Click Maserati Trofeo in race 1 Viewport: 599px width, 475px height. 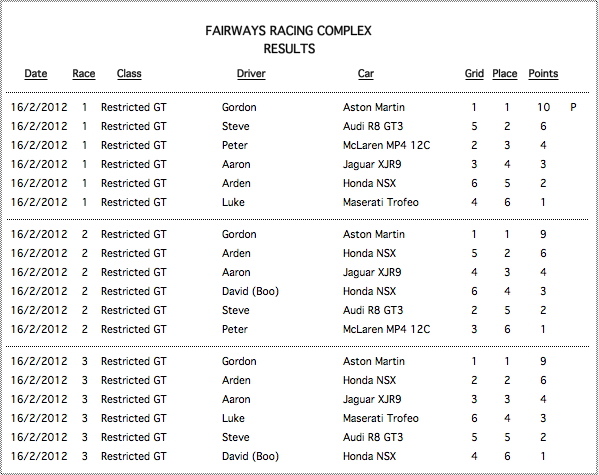[381, 202]
